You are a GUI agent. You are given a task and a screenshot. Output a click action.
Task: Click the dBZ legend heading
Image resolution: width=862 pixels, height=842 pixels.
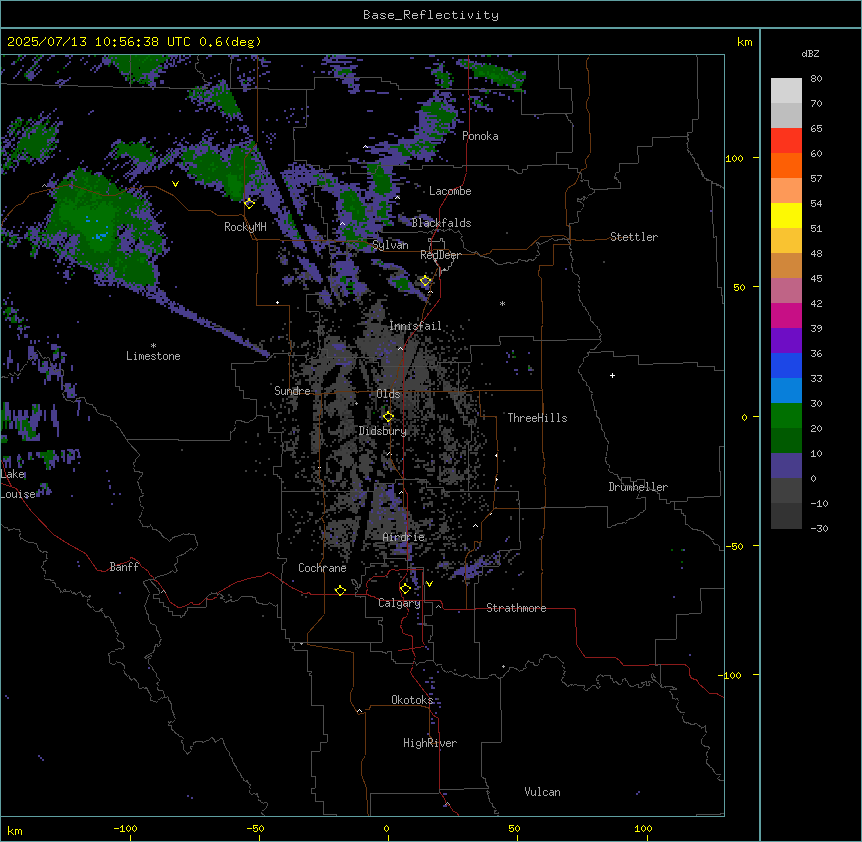point(810,54)
